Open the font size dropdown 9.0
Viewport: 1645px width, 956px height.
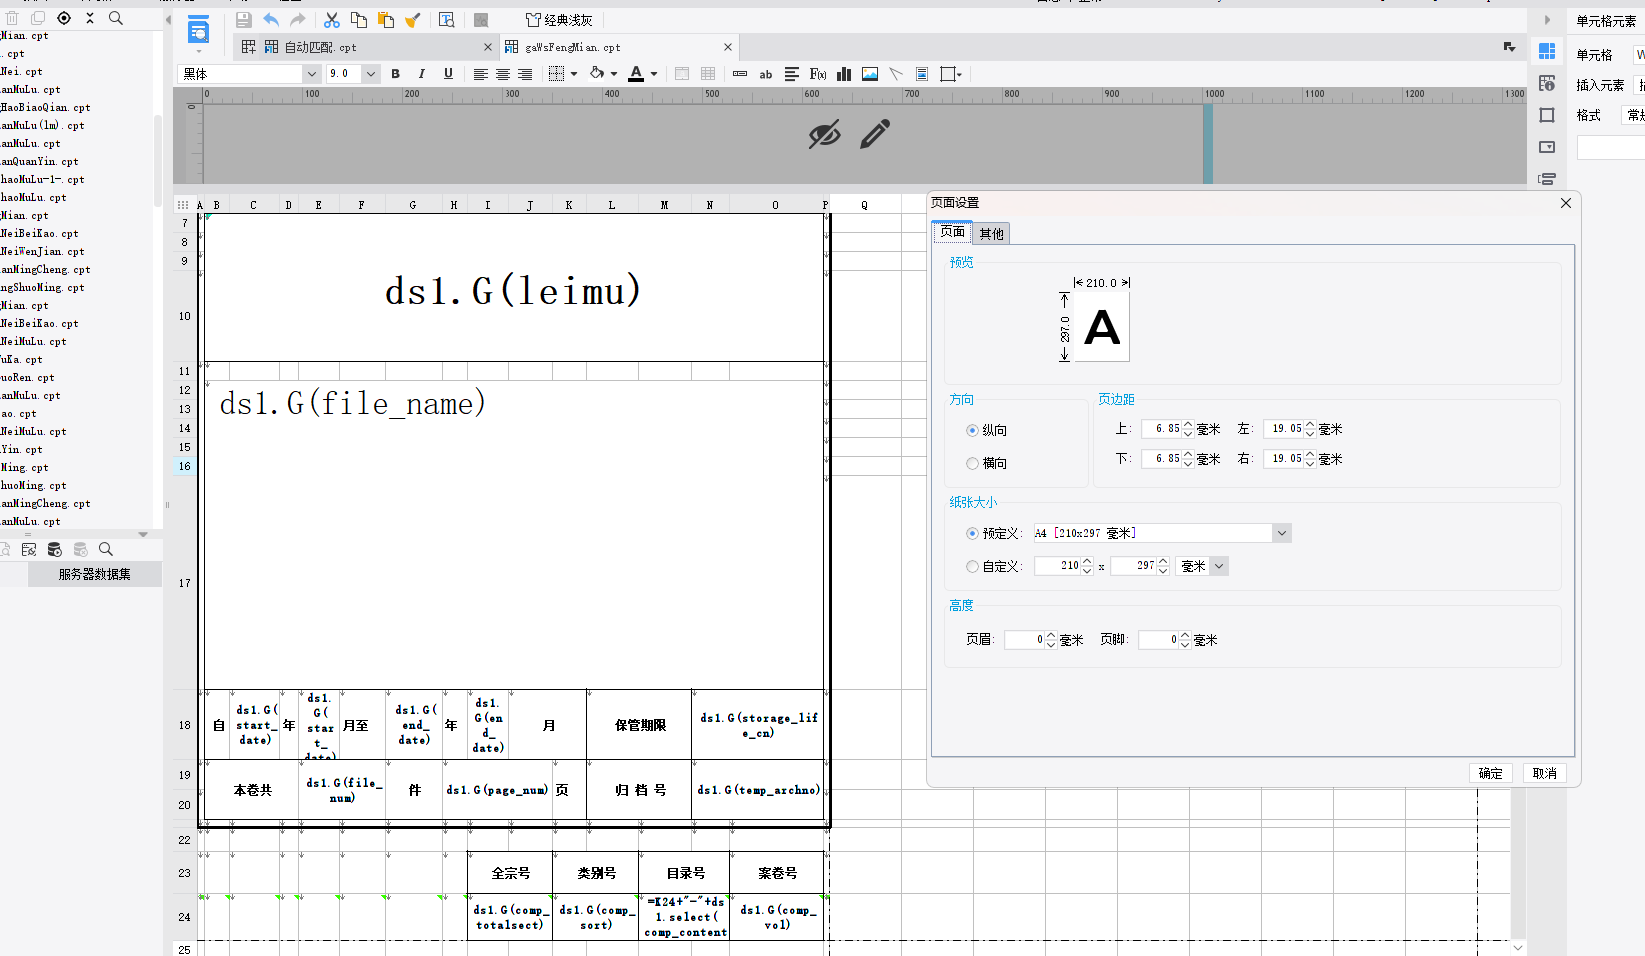tap(371, 74)
